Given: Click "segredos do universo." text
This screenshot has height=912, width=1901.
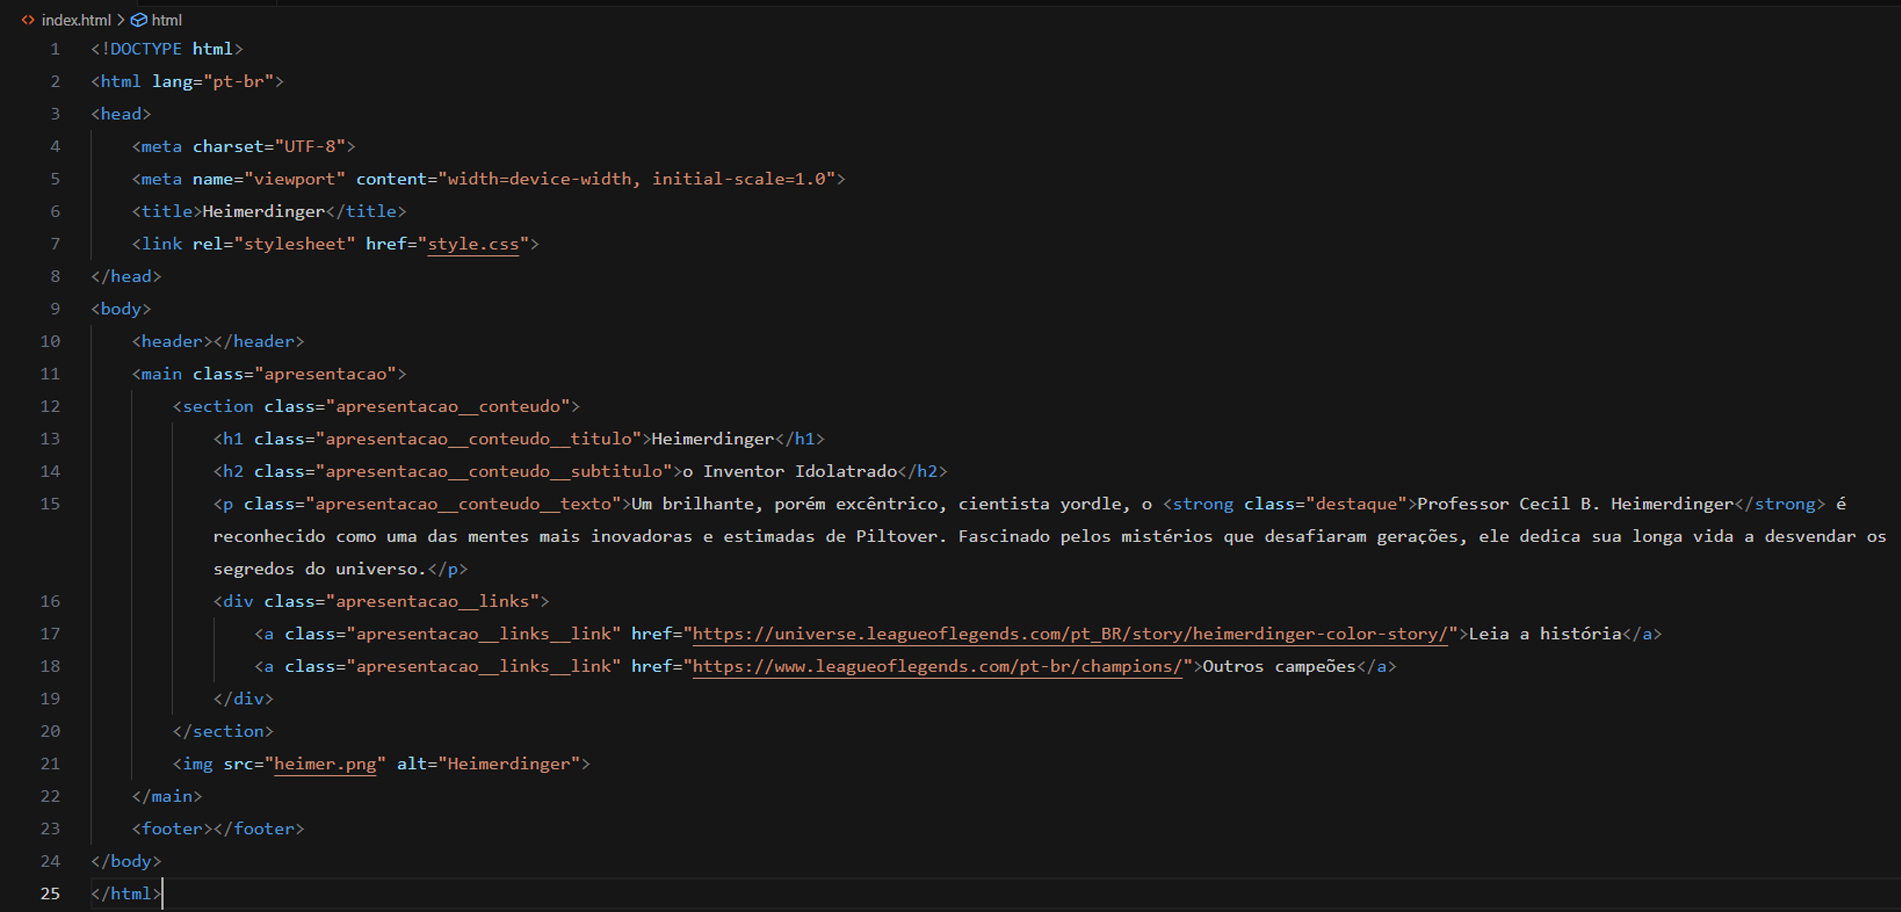Looking at the screenshot, I should coord(320,569).
